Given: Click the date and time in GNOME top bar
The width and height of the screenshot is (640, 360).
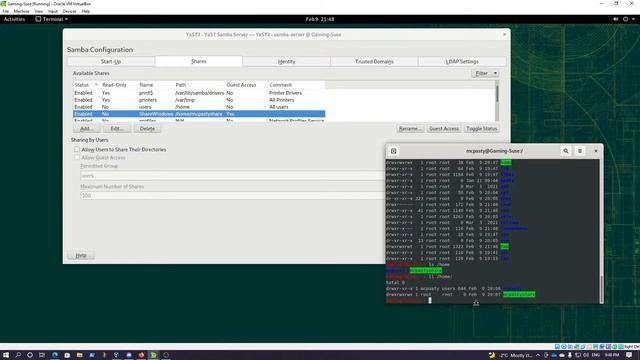Looking at the screenshot, I should [320, 19].
